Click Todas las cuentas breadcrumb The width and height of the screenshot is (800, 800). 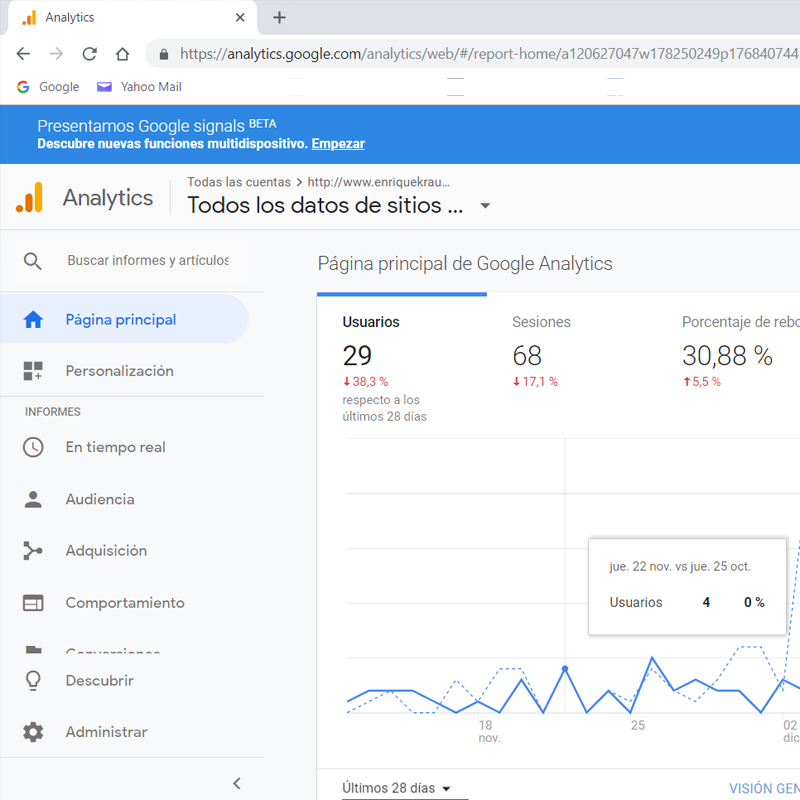click(239, 182)
